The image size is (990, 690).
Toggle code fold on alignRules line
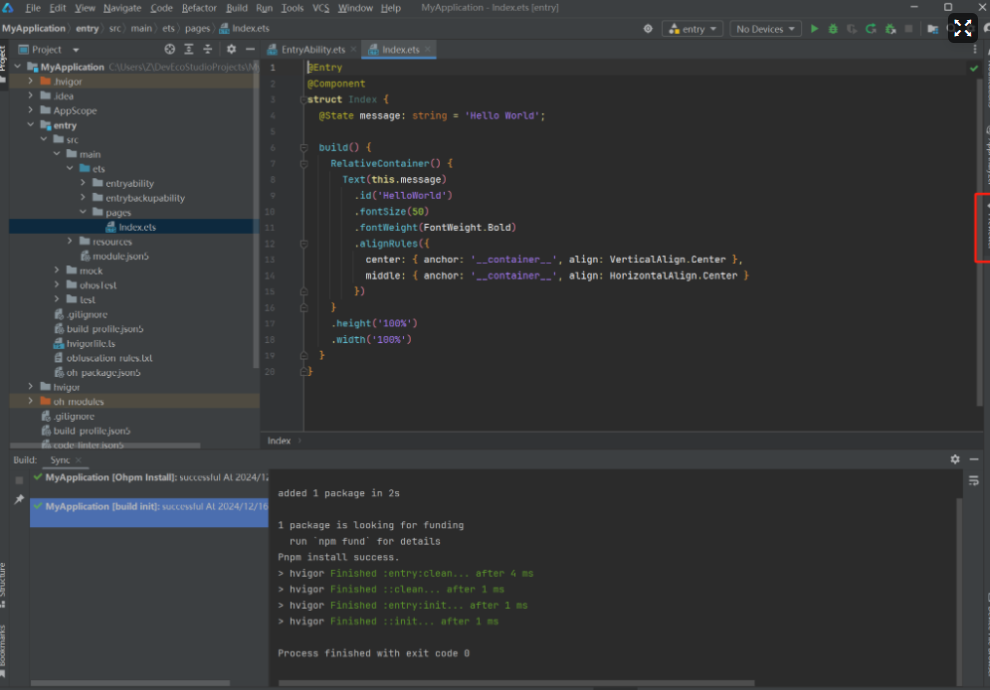click(x=303, y=244)
